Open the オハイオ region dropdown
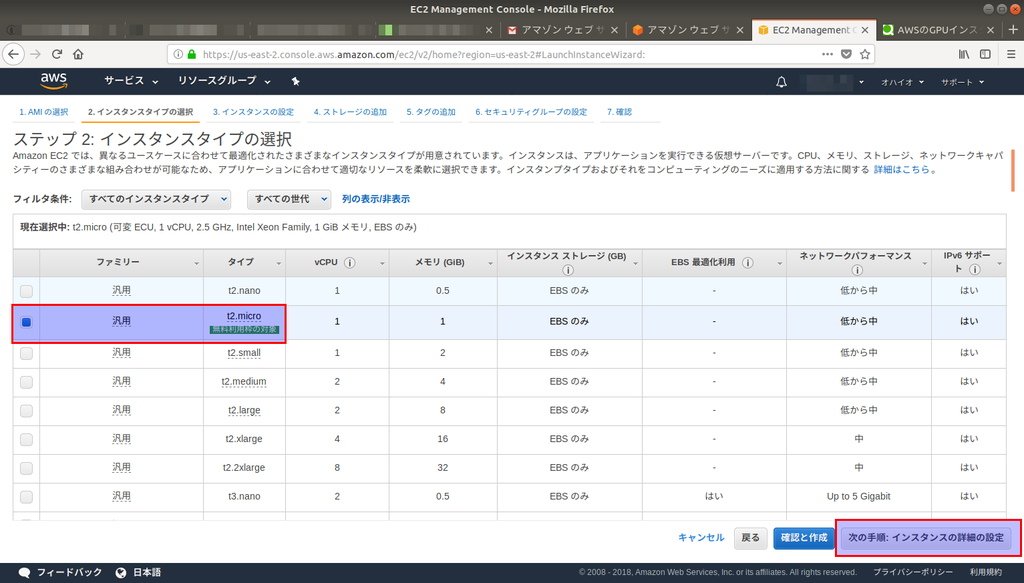Viewport: 1024px width, 583px height. click(903, 82)
